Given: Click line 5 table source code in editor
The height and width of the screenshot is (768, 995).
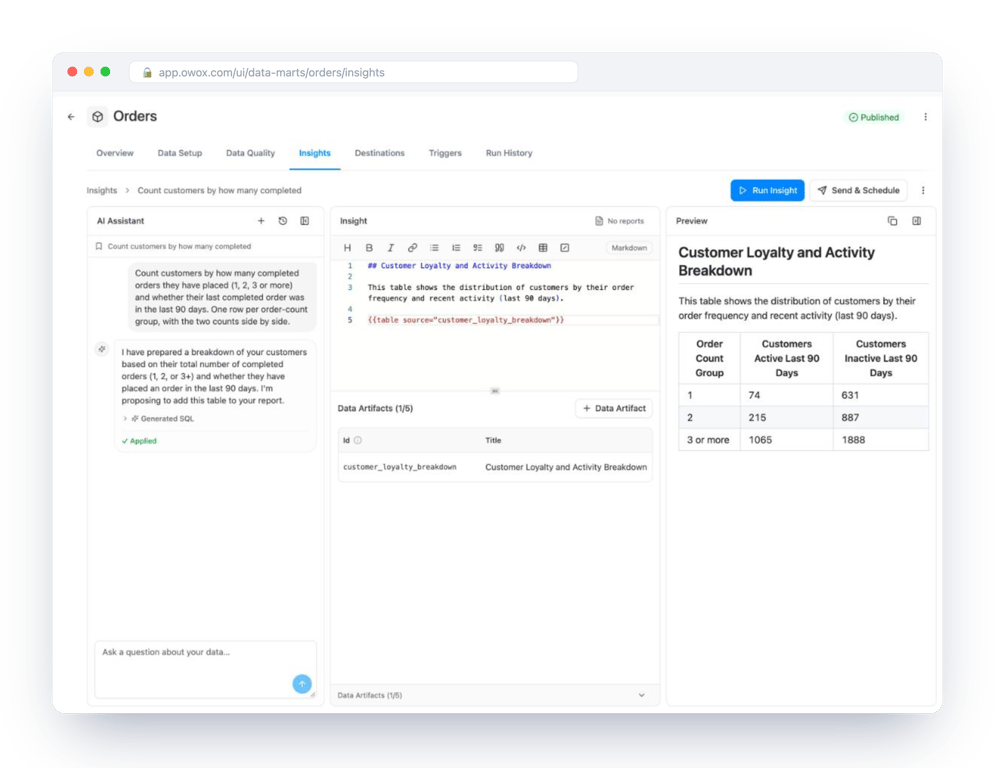Looking at the screenshot, I should pos(466,320).
